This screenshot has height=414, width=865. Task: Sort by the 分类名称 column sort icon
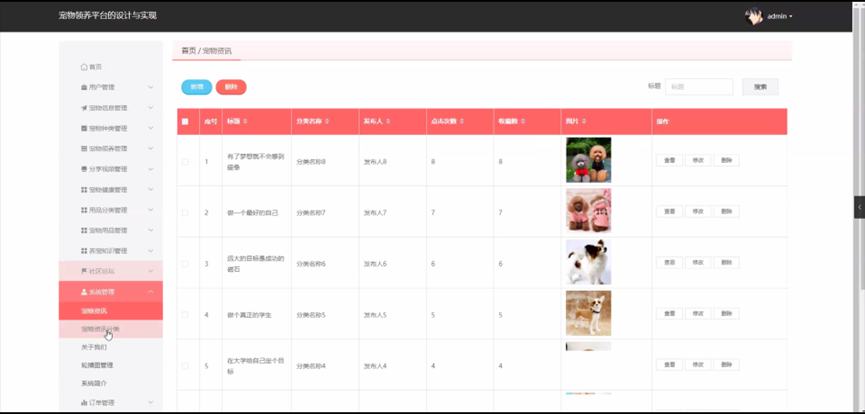pyautogui.click(x=327, y=121)
